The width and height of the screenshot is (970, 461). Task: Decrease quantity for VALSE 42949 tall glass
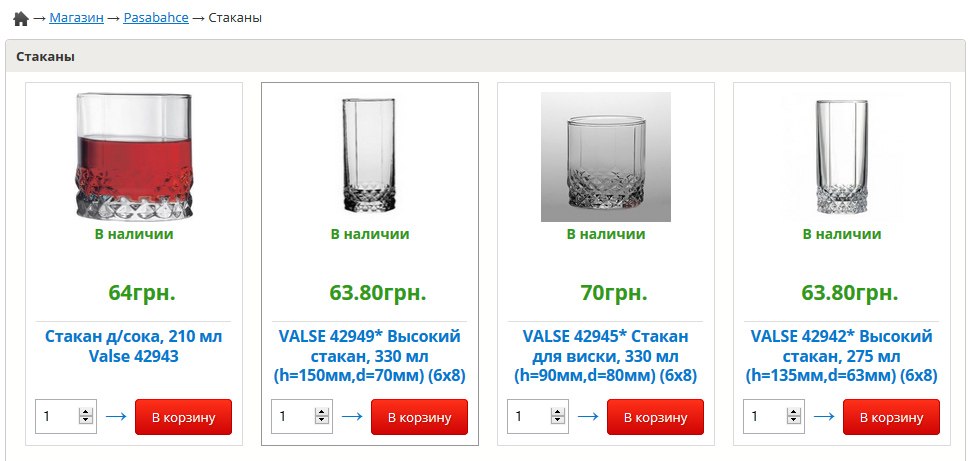coord(322,422)
